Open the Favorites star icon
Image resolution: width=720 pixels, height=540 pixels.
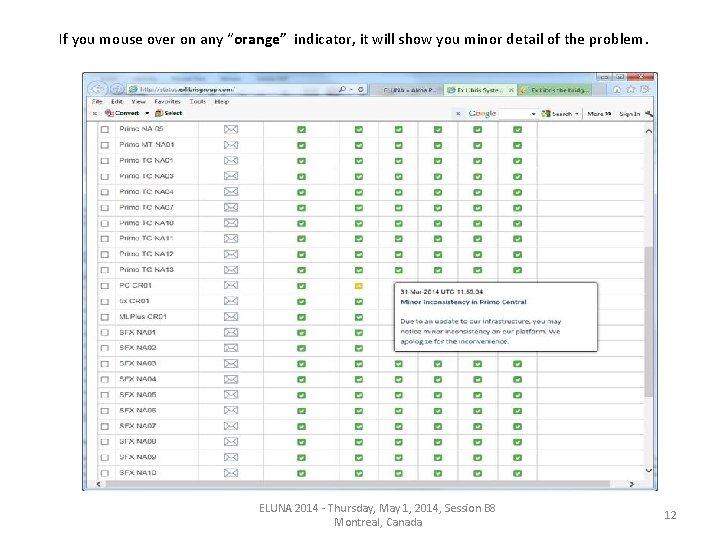pyautogui.click(x=631, y=90)
